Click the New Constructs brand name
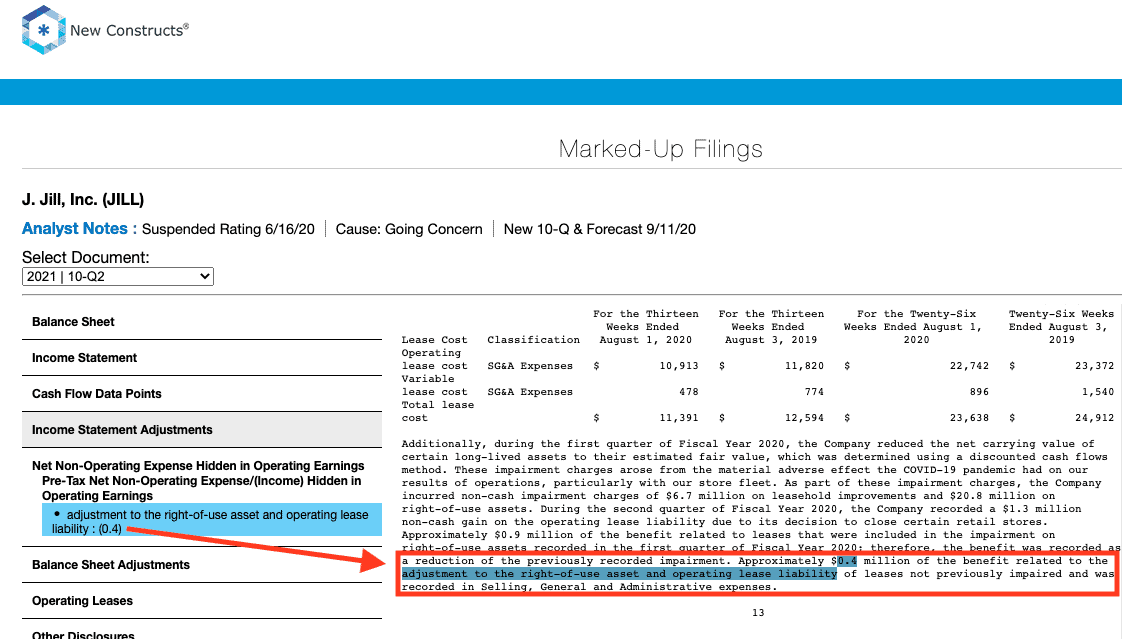Viewport: 1122px width, 639px height. click(x=130, y=30)
